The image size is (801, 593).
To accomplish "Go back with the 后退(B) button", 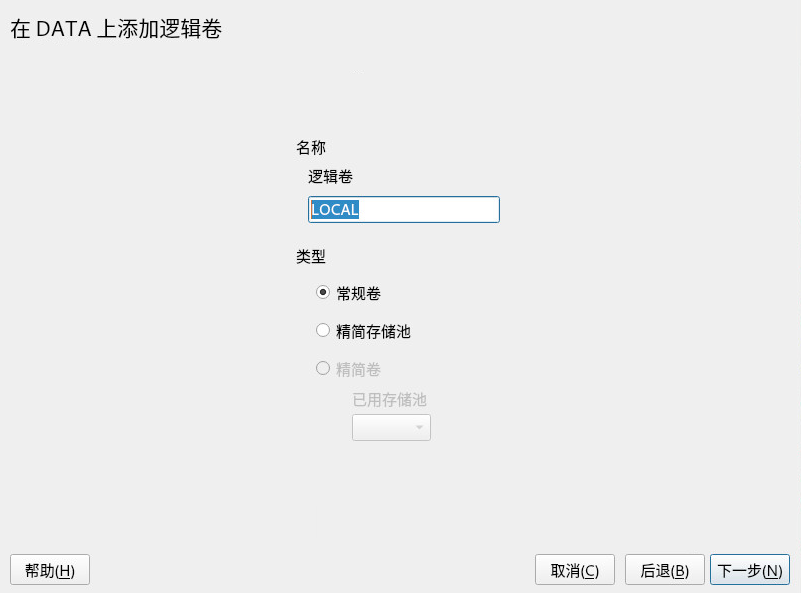I will [x=665, y=570].
